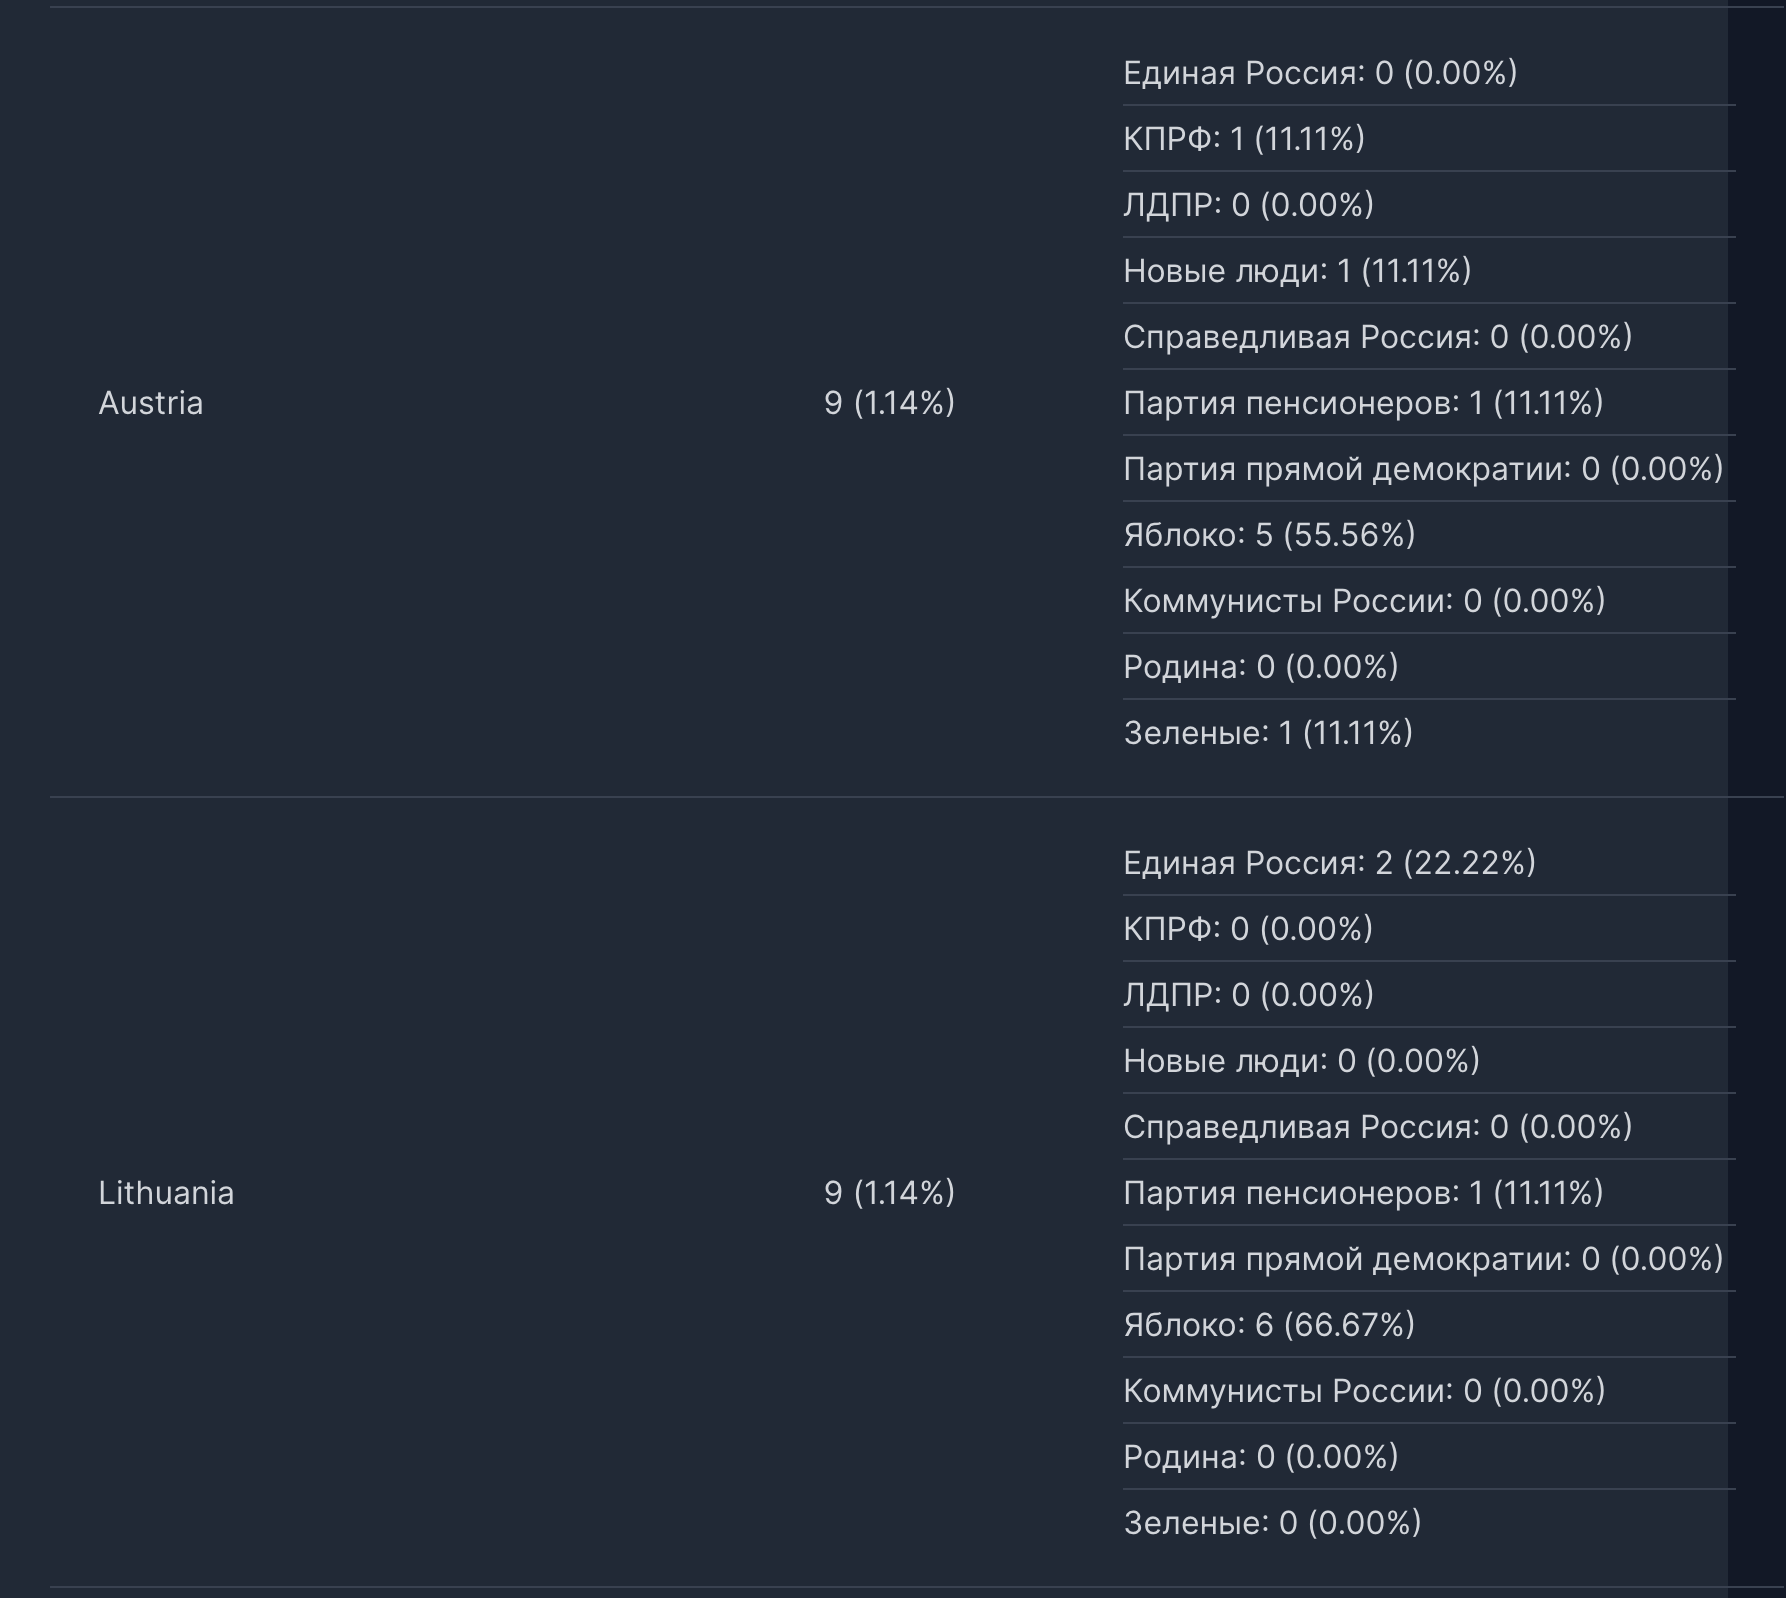Select 'КПРФ: 0 (0.00%)' in Lithuania's row

(x=1248, y=929)
